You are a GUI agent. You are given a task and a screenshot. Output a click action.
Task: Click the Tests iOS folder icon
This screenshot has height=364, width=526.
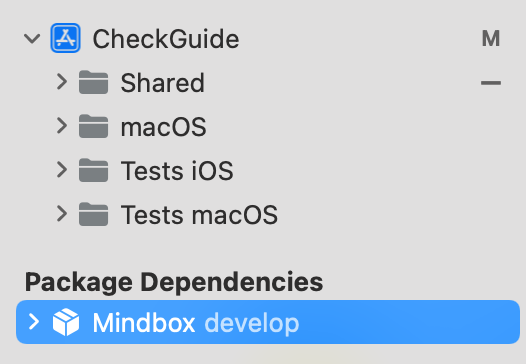93,170
